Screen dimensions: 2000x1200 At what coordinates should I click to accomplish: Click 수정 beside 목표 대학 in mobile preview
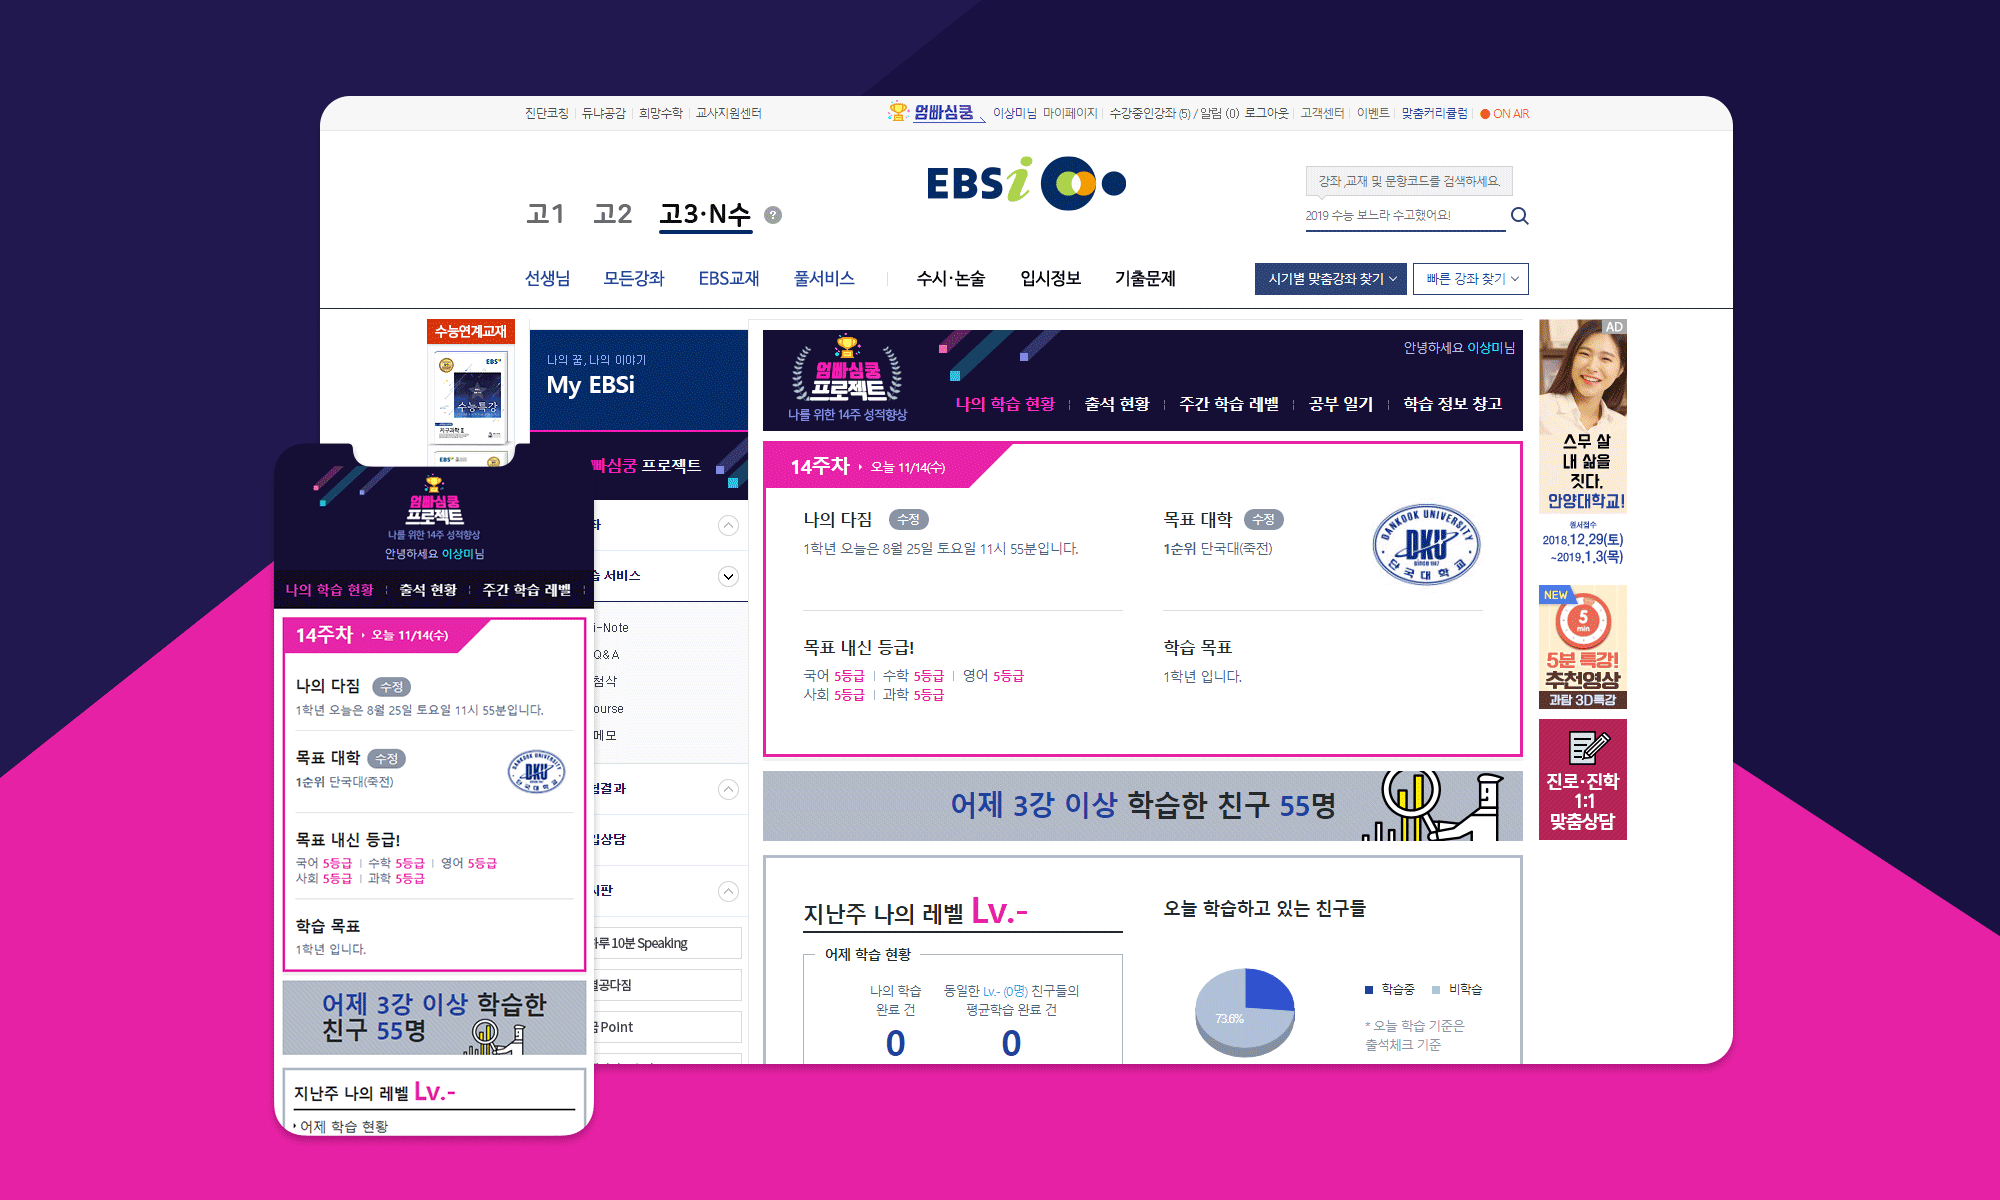coord(386,759)
